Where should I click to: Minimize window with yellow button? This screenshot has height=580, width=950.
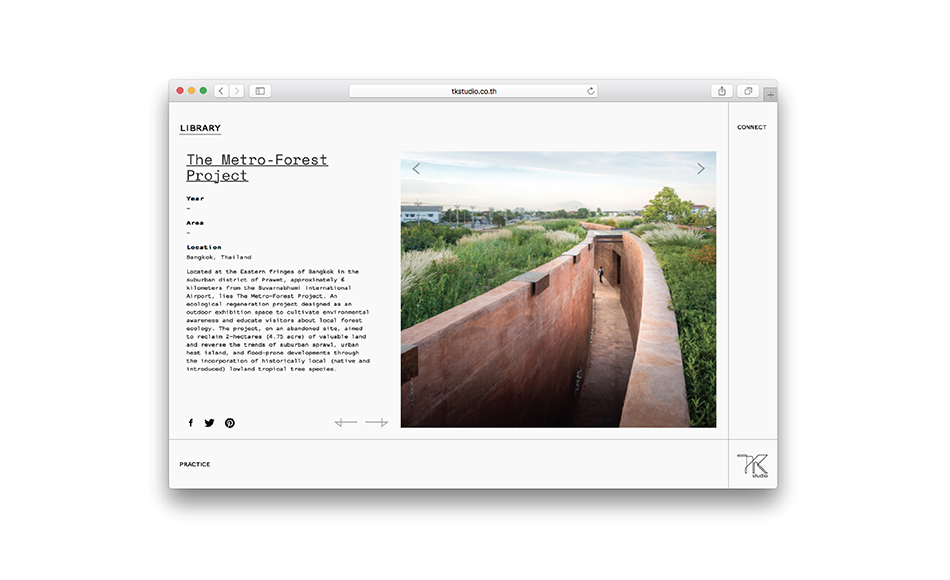point(191,91)
